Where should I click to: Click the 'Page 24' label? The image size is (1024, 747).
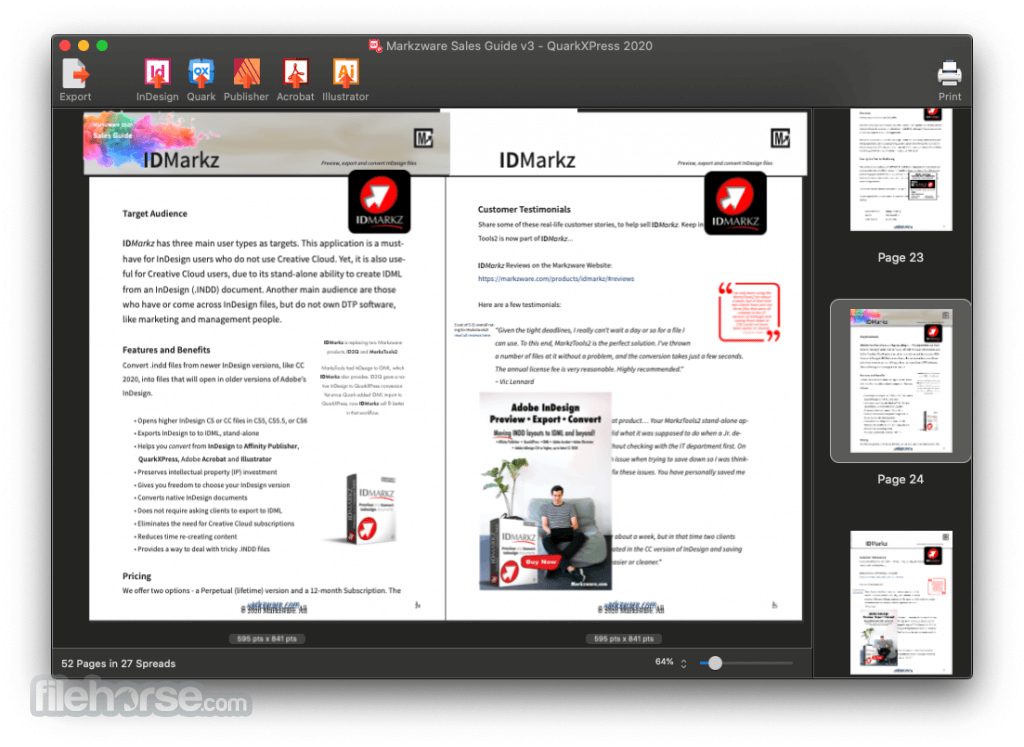pyautogui.click(x=901, y=479)
